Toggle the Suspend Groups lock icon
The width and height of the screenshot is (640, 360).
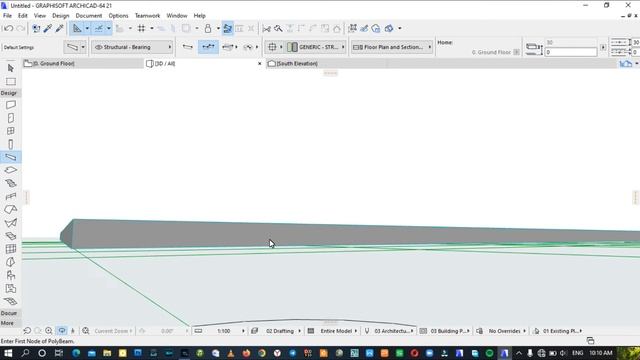pyautogui.click(x=208, y=28)
